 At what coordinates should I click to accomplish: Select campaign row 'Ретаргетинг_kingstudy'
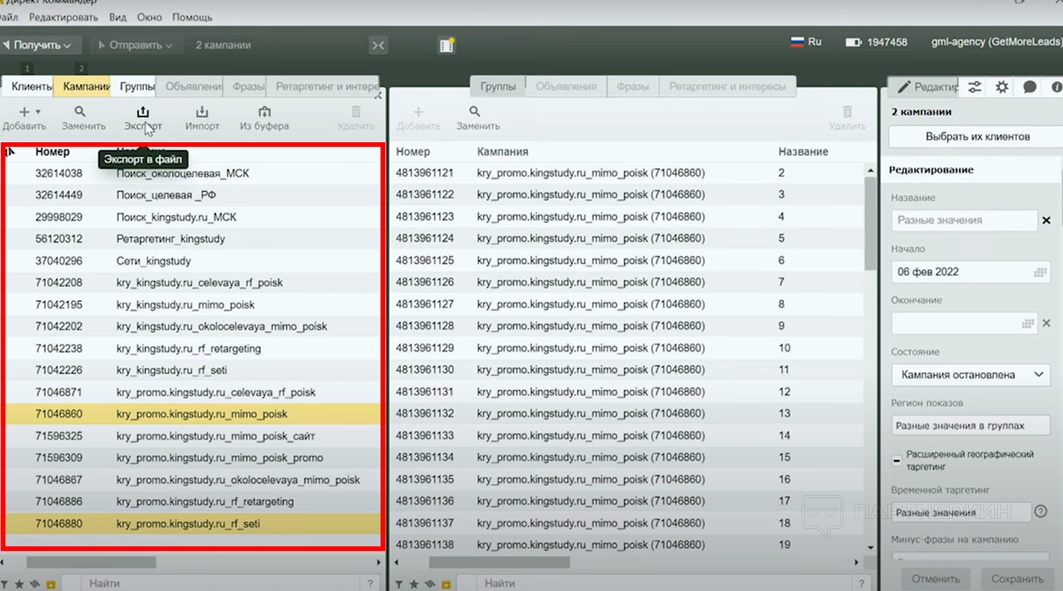tap(170, 239)
